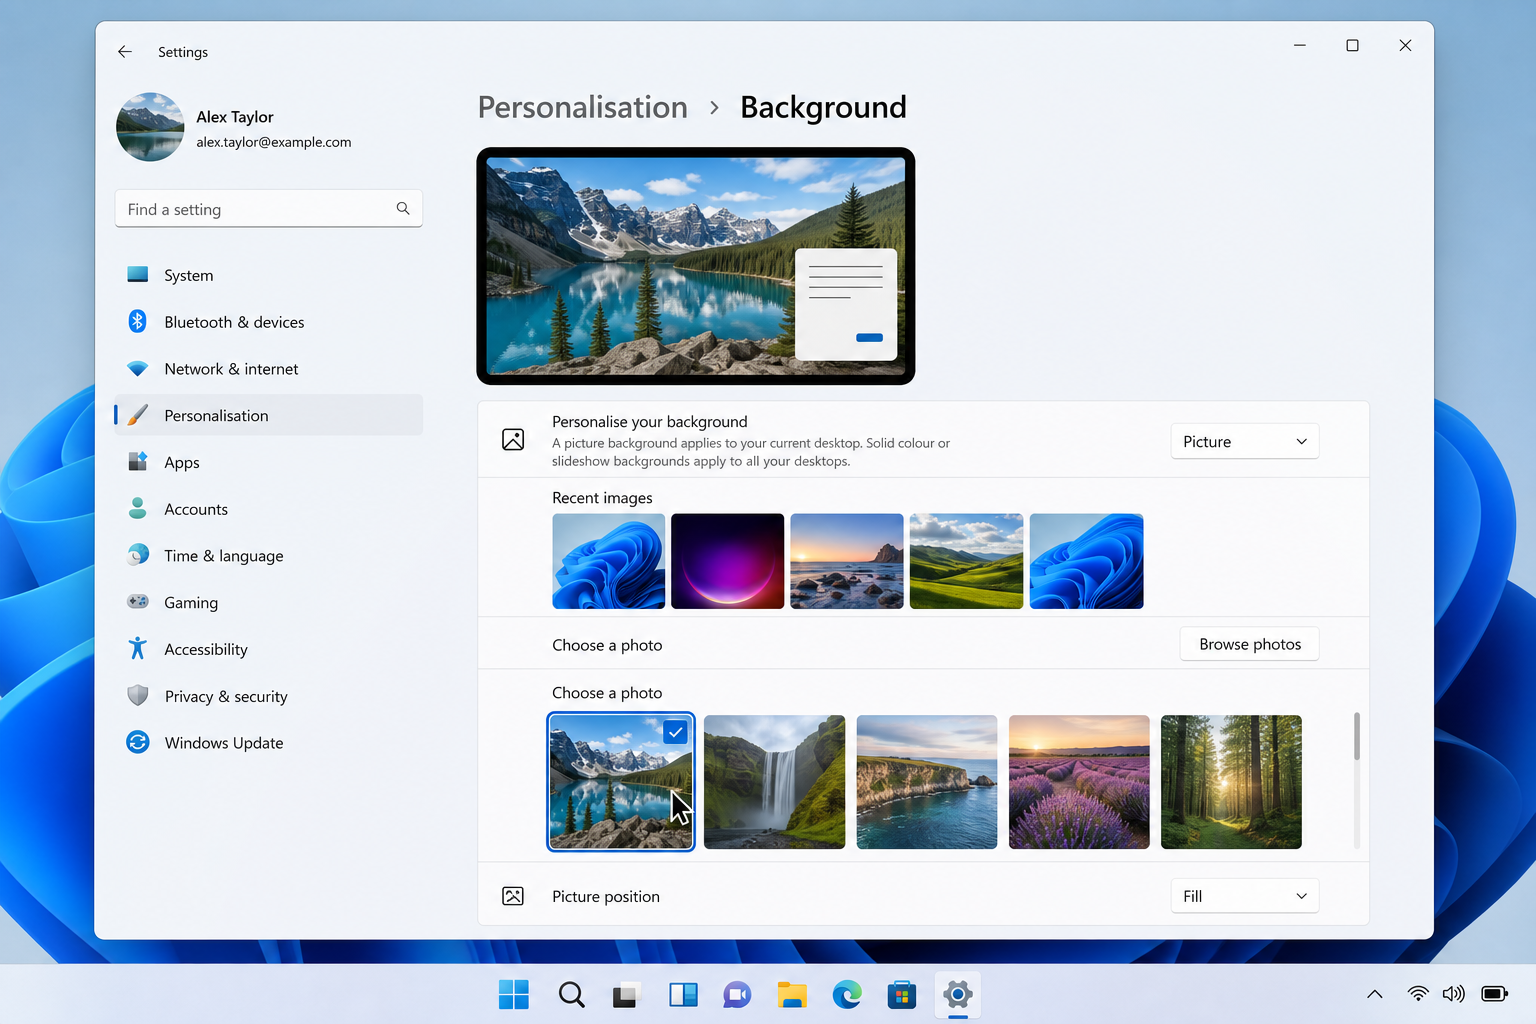
Task: Open Microsoft Store from the taskbar
Action: coord(902,995)
